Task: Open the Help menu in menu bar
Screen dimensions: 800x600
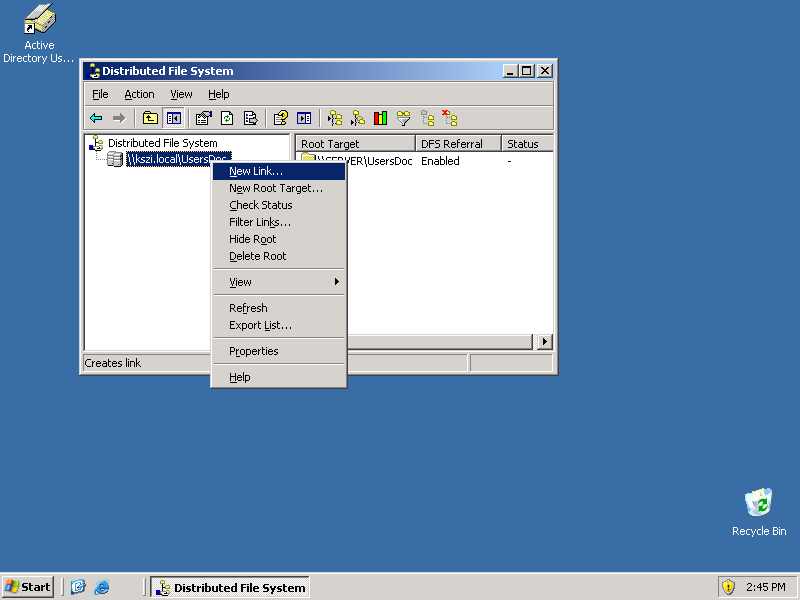Action: (218, 94)
